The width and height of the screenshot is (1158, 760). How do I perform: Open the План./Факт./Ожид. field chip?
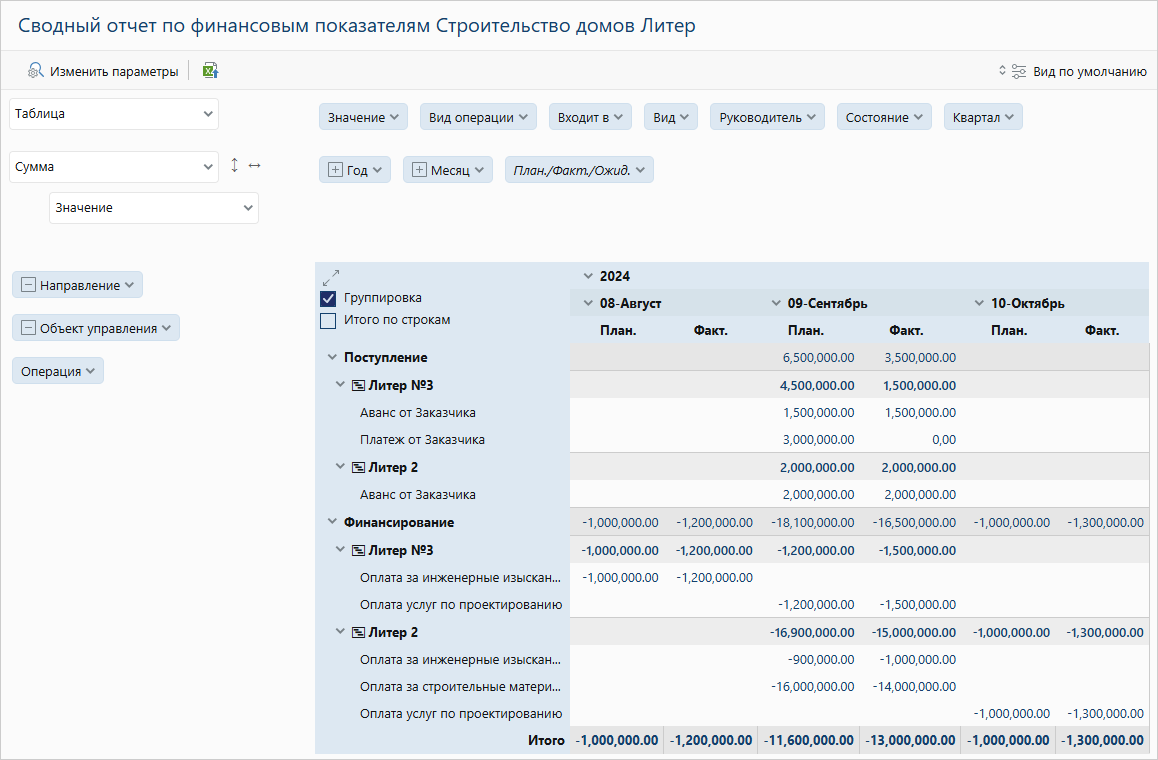579,171
